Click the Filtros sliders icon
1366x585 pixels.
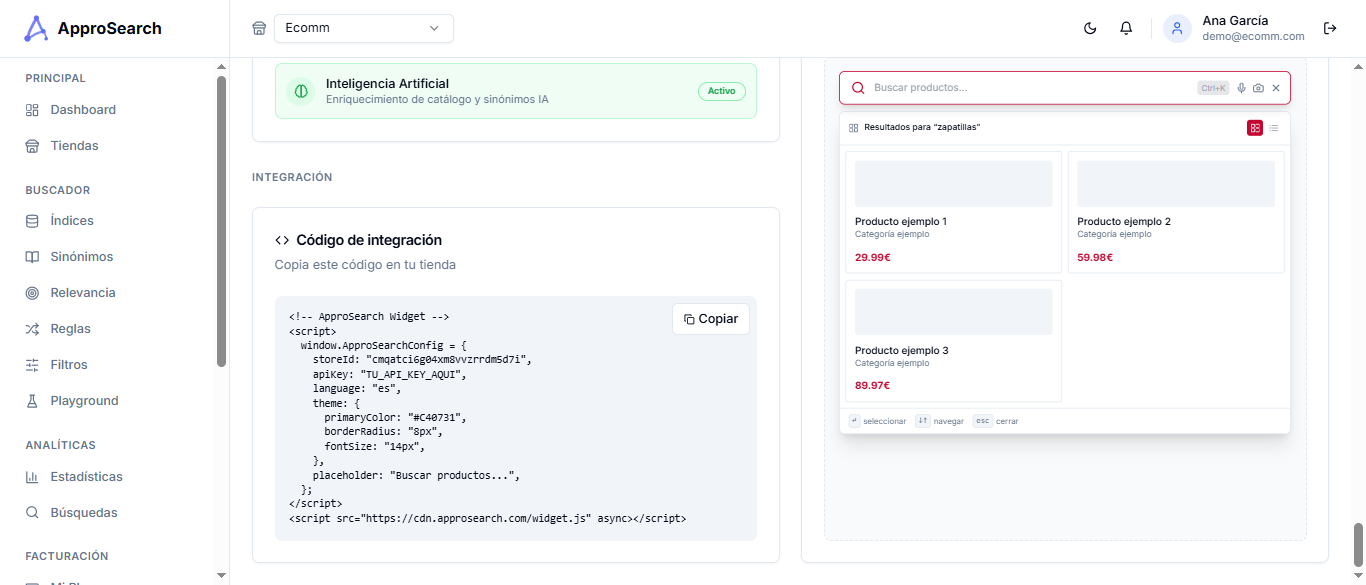tap(32, 365)
